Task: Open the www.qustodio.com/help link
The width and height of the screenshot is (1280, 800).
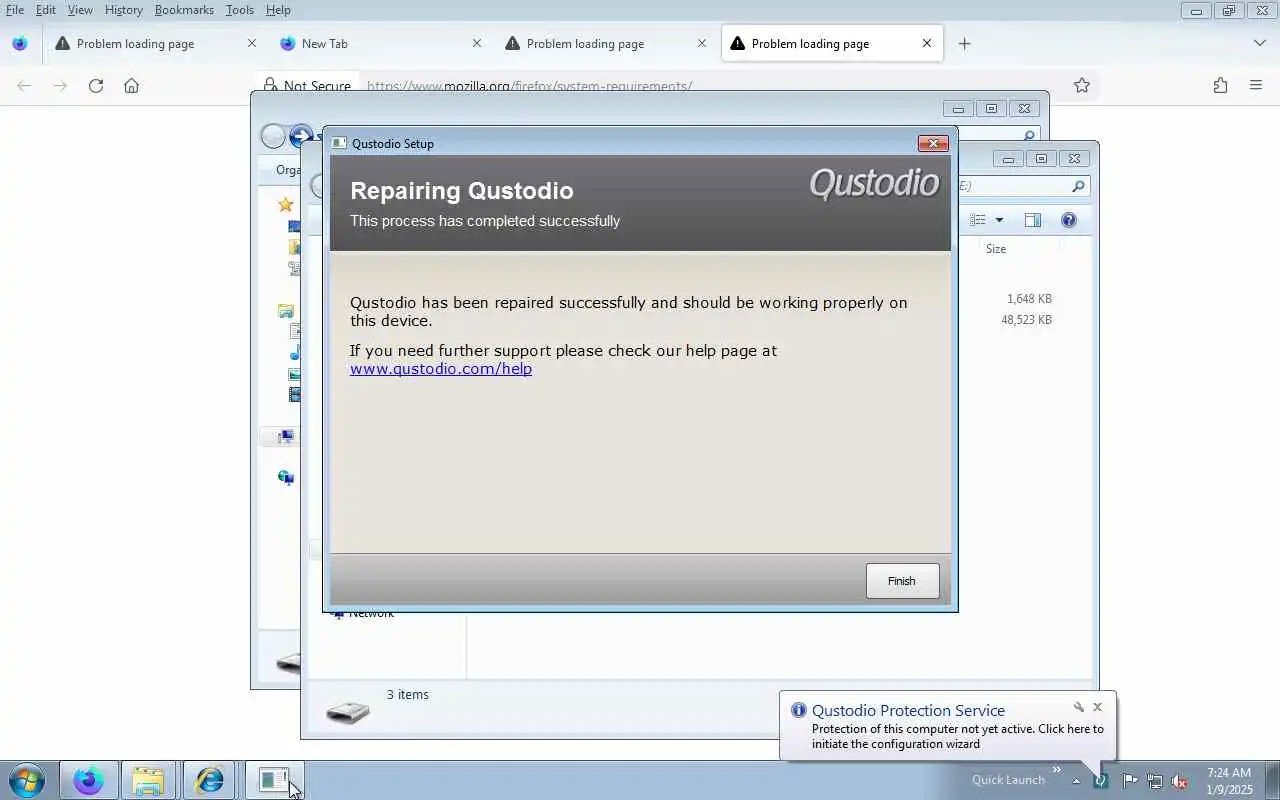Action: pos(441,369)
